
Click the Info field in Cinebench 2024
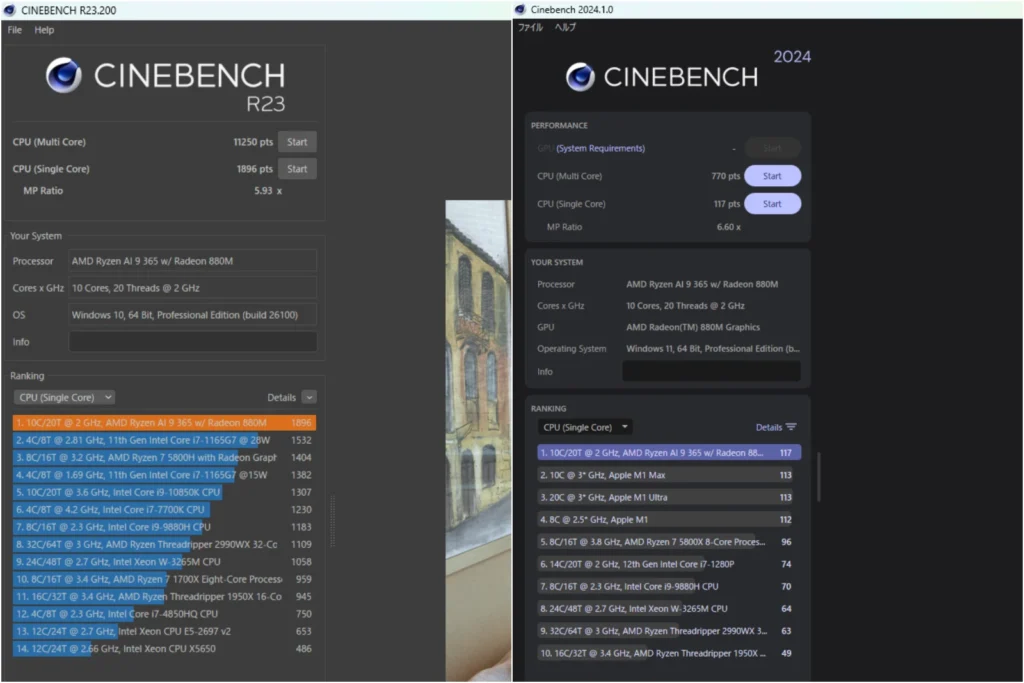tap(711, 372)
